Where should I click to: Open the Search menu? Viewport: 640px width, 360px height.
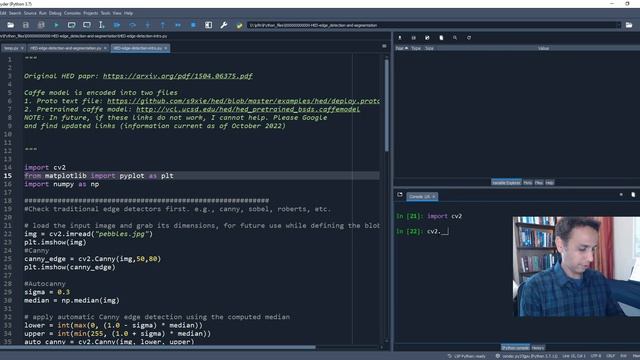(15, 13)
